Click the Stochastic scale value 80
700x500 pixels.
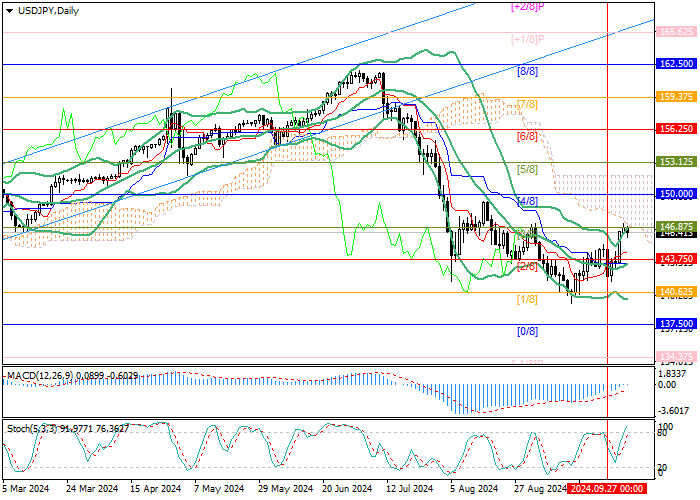click(x=662, y=433)
